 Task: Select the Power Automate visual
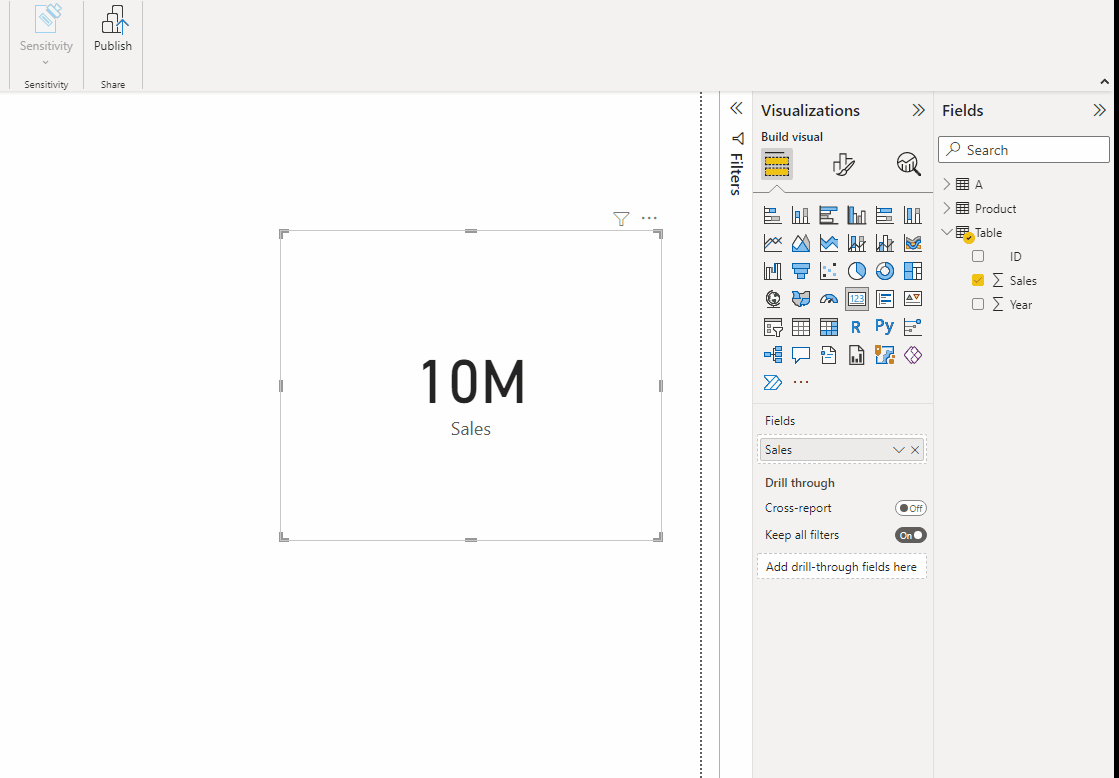[x=772, y=383]
